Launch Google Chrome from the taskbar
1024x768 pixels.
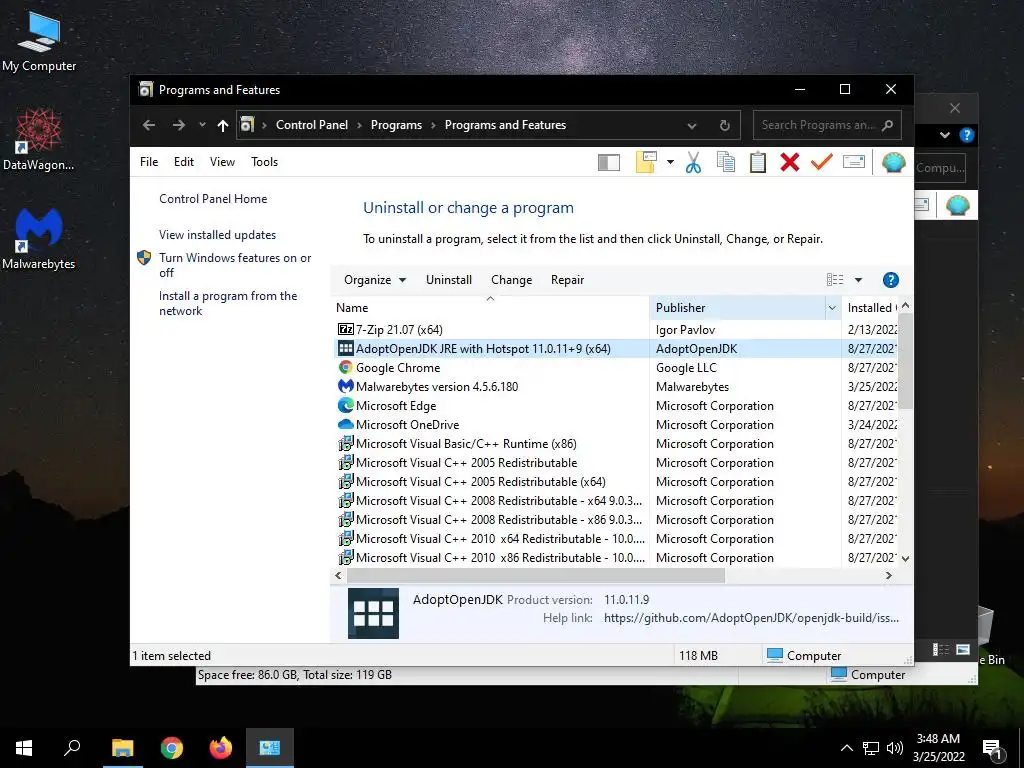click(x=172, y=748)
